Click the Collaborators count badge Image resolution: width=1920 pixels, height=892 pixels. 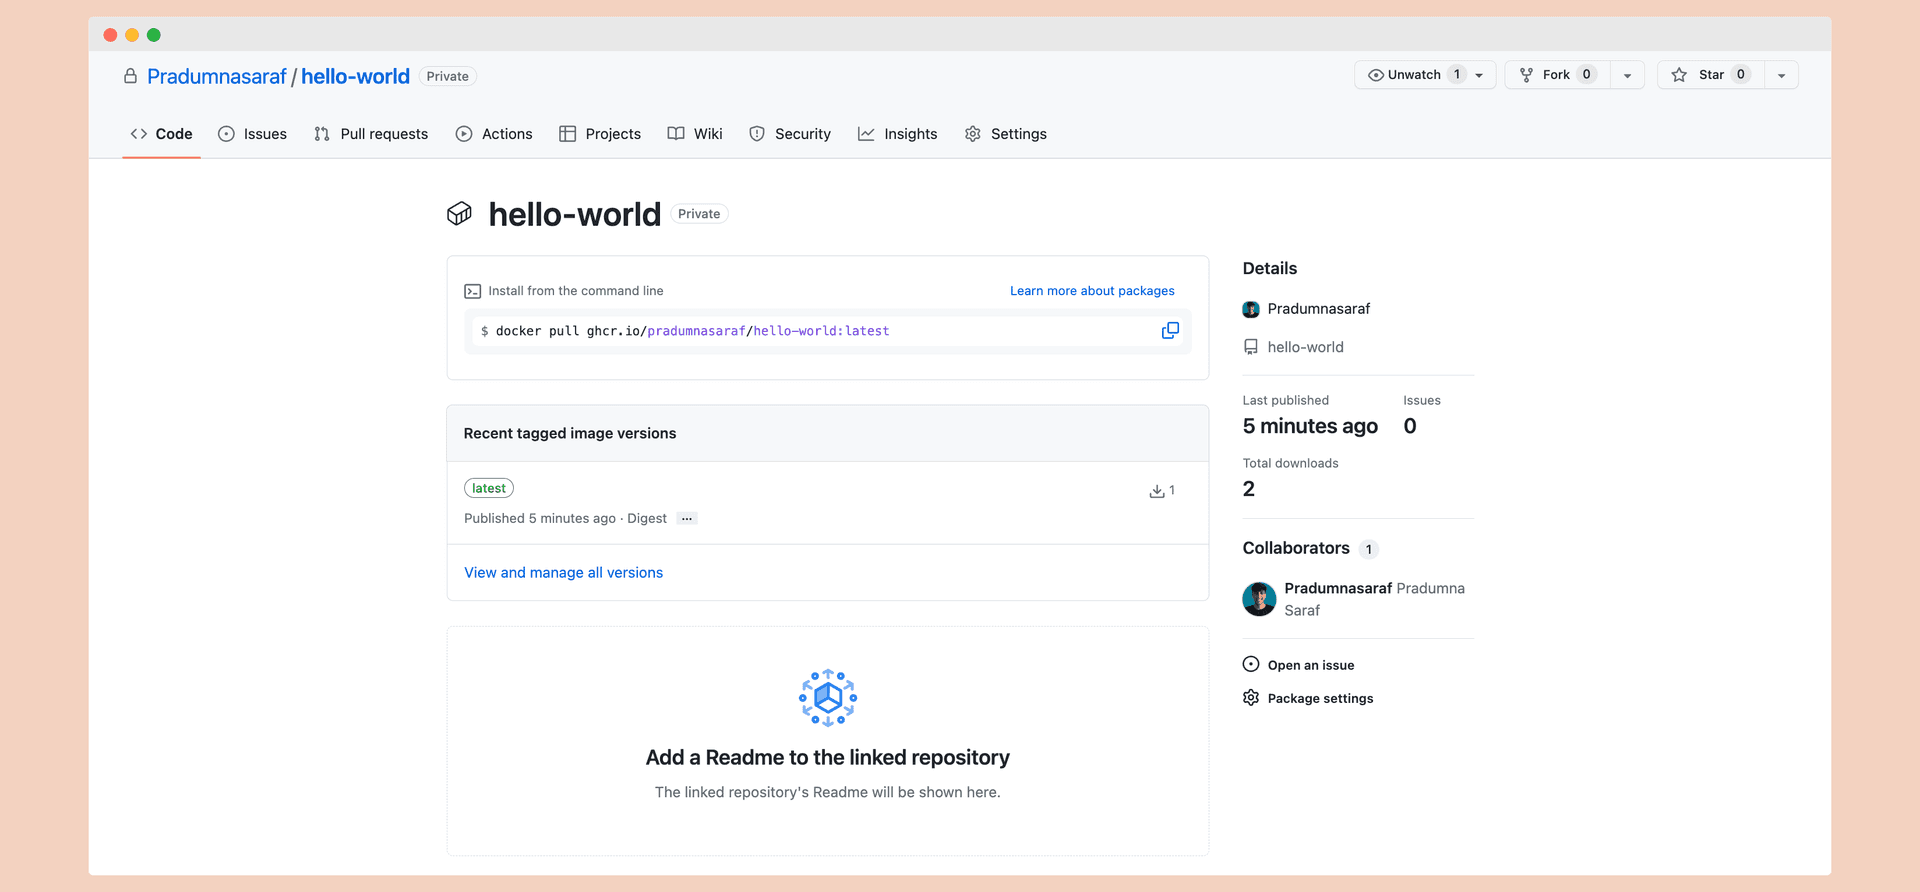point(1369,549)
